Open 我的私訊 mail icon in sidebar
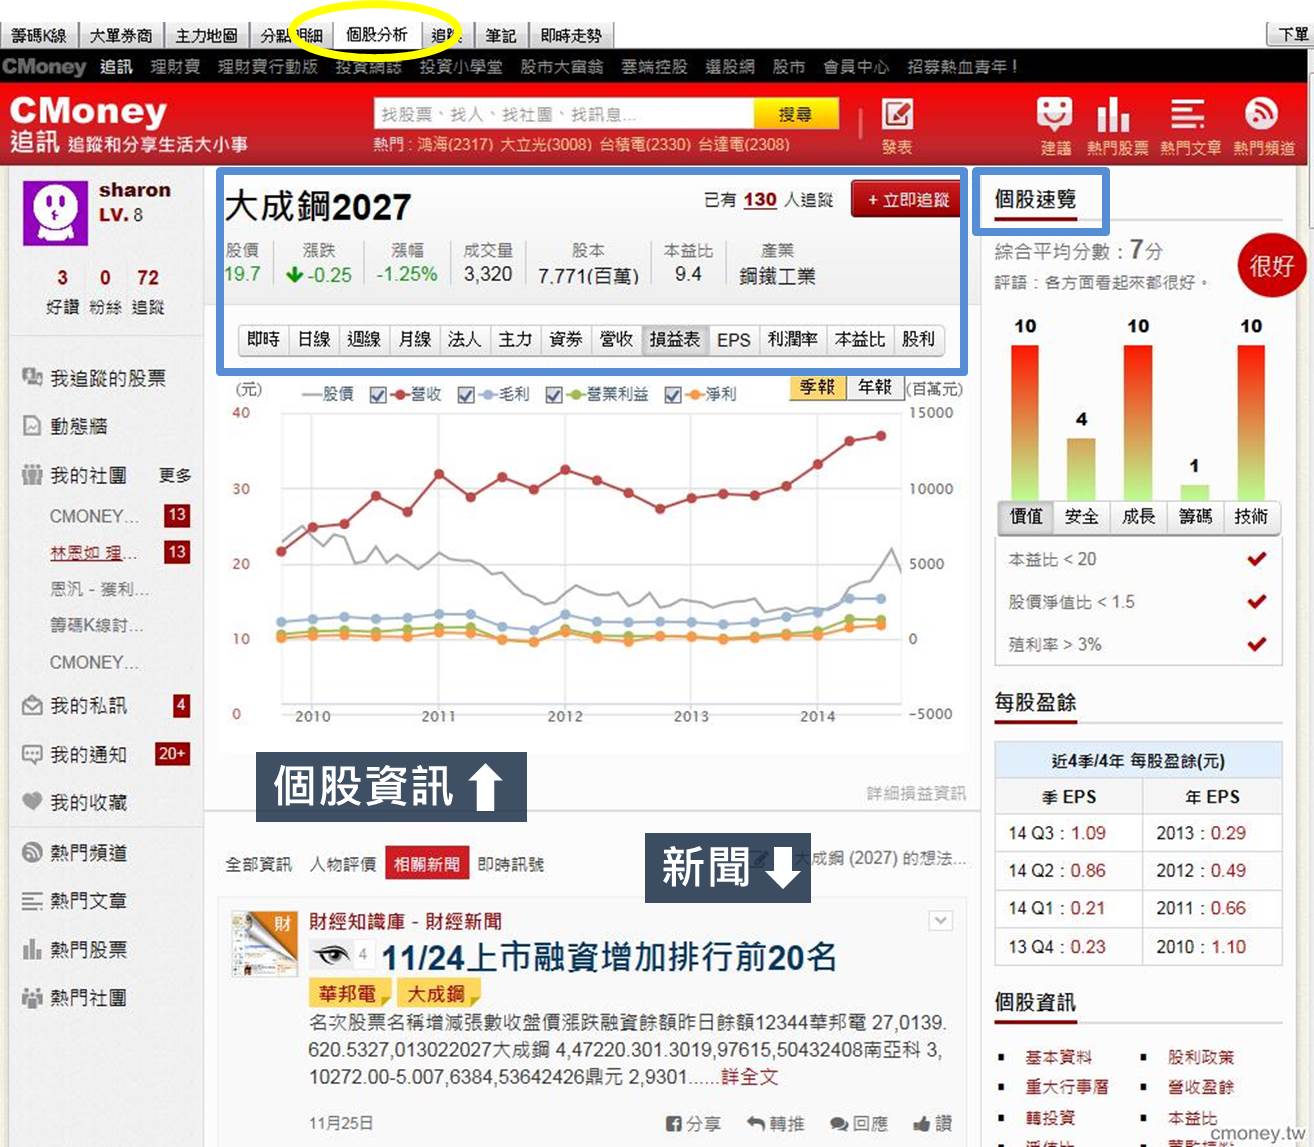The image size is (1314, 1147). click(31, 705)
